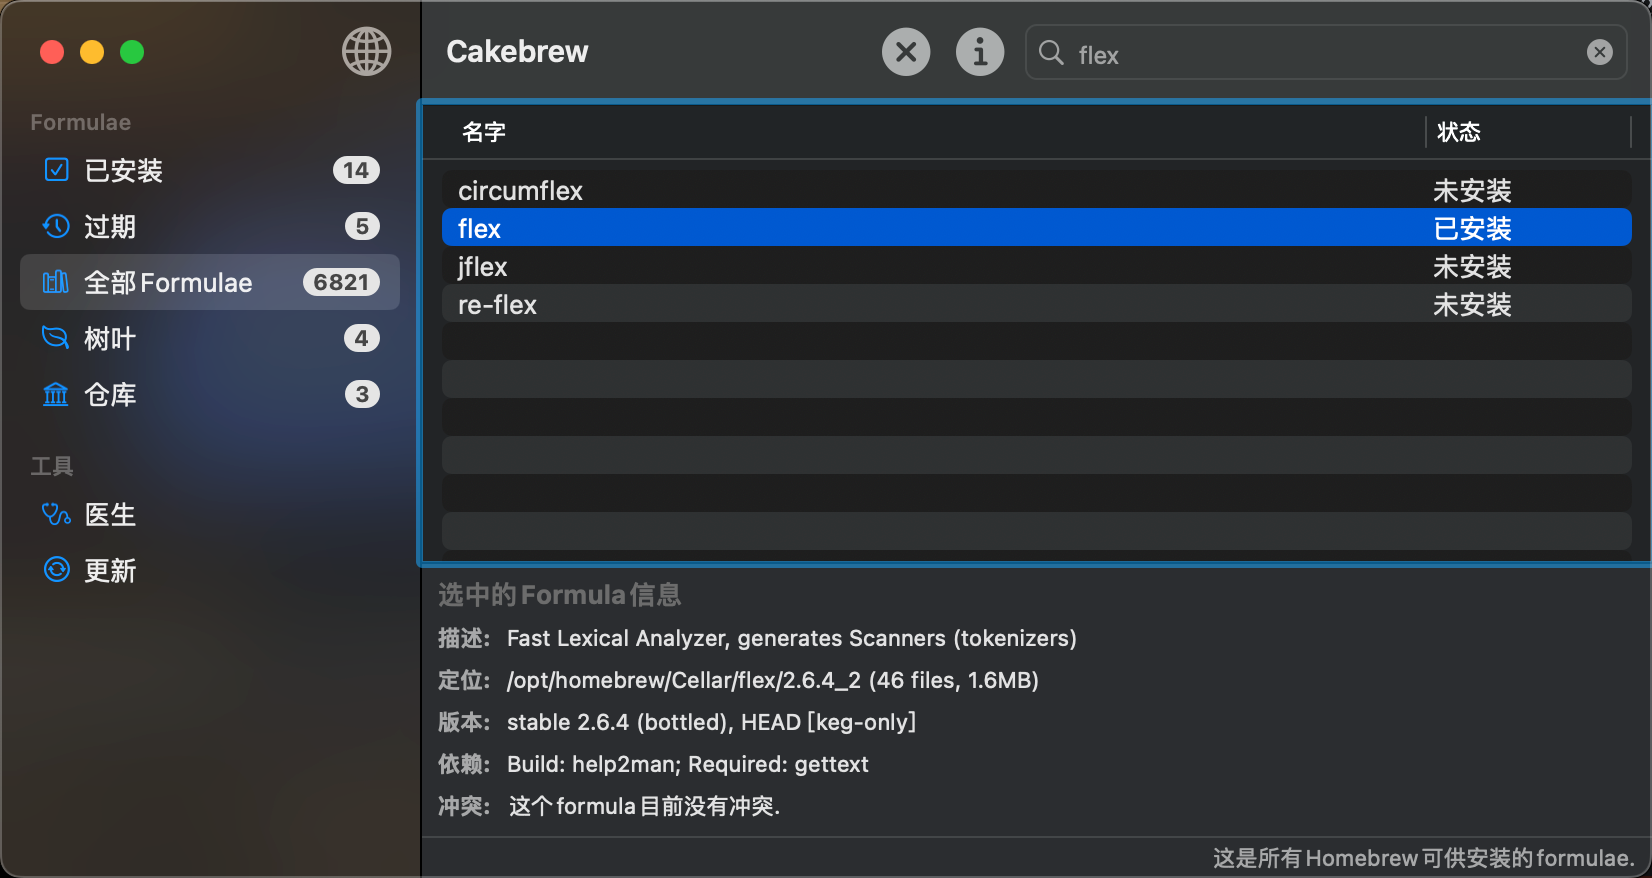This screenshot has width=1652, height=878.
Task: Click the clock icon beside 过期
Action: pyautogui.click(x=56, y=226)
